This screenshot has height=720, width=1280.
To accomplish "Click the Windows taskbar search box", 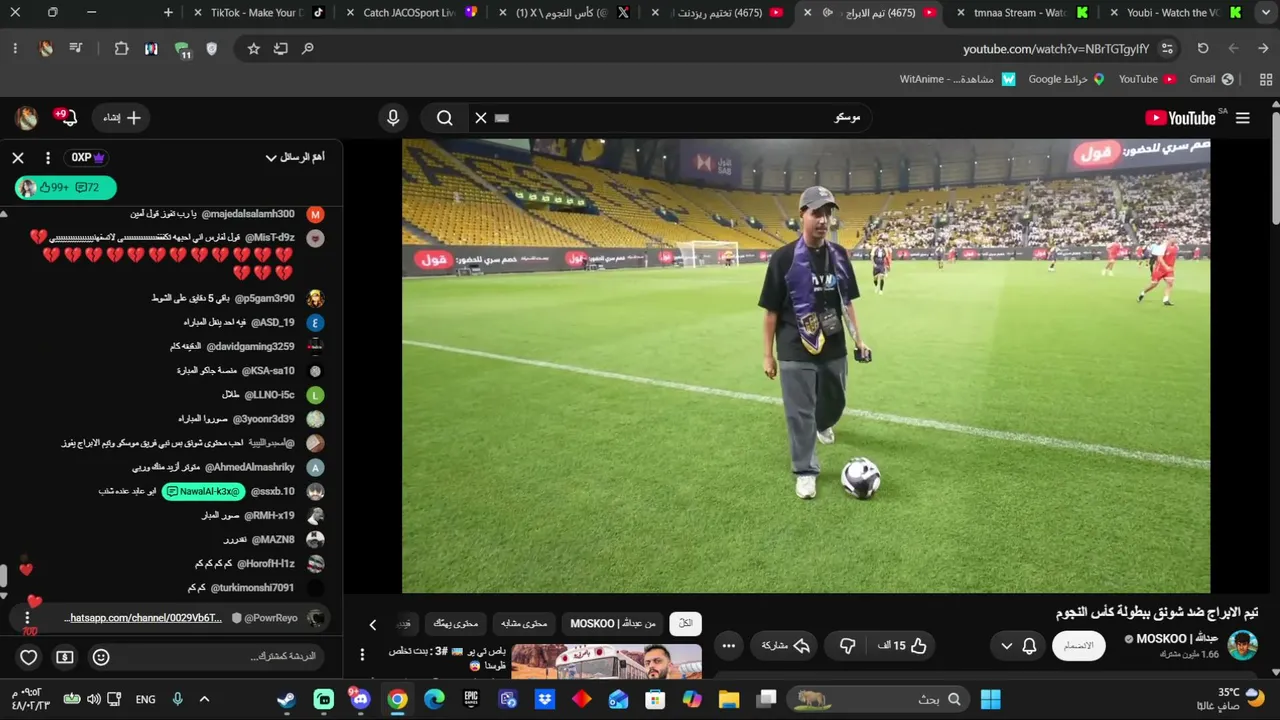I will pyautogui.click(x=878, y=699).
